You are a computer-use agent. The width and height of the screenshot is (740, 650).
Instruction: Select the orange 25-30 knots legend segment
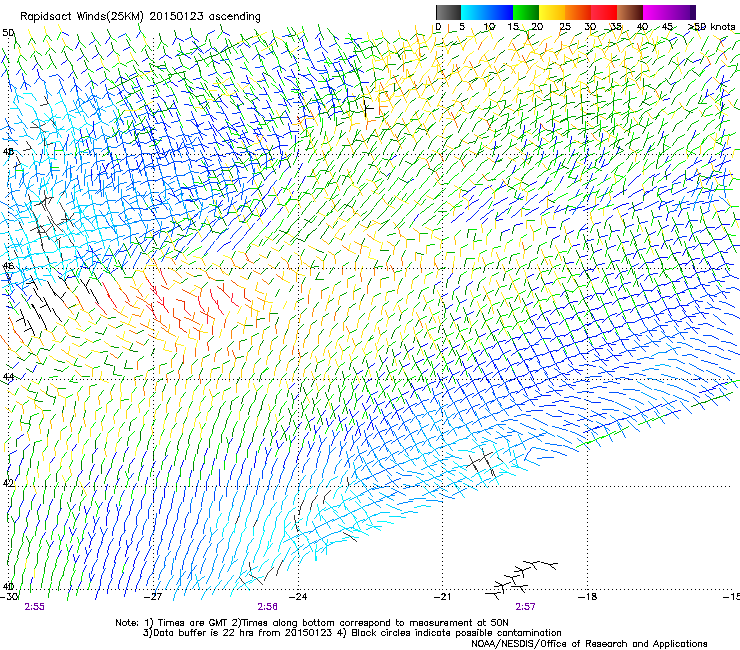click(x=578, y=12)
